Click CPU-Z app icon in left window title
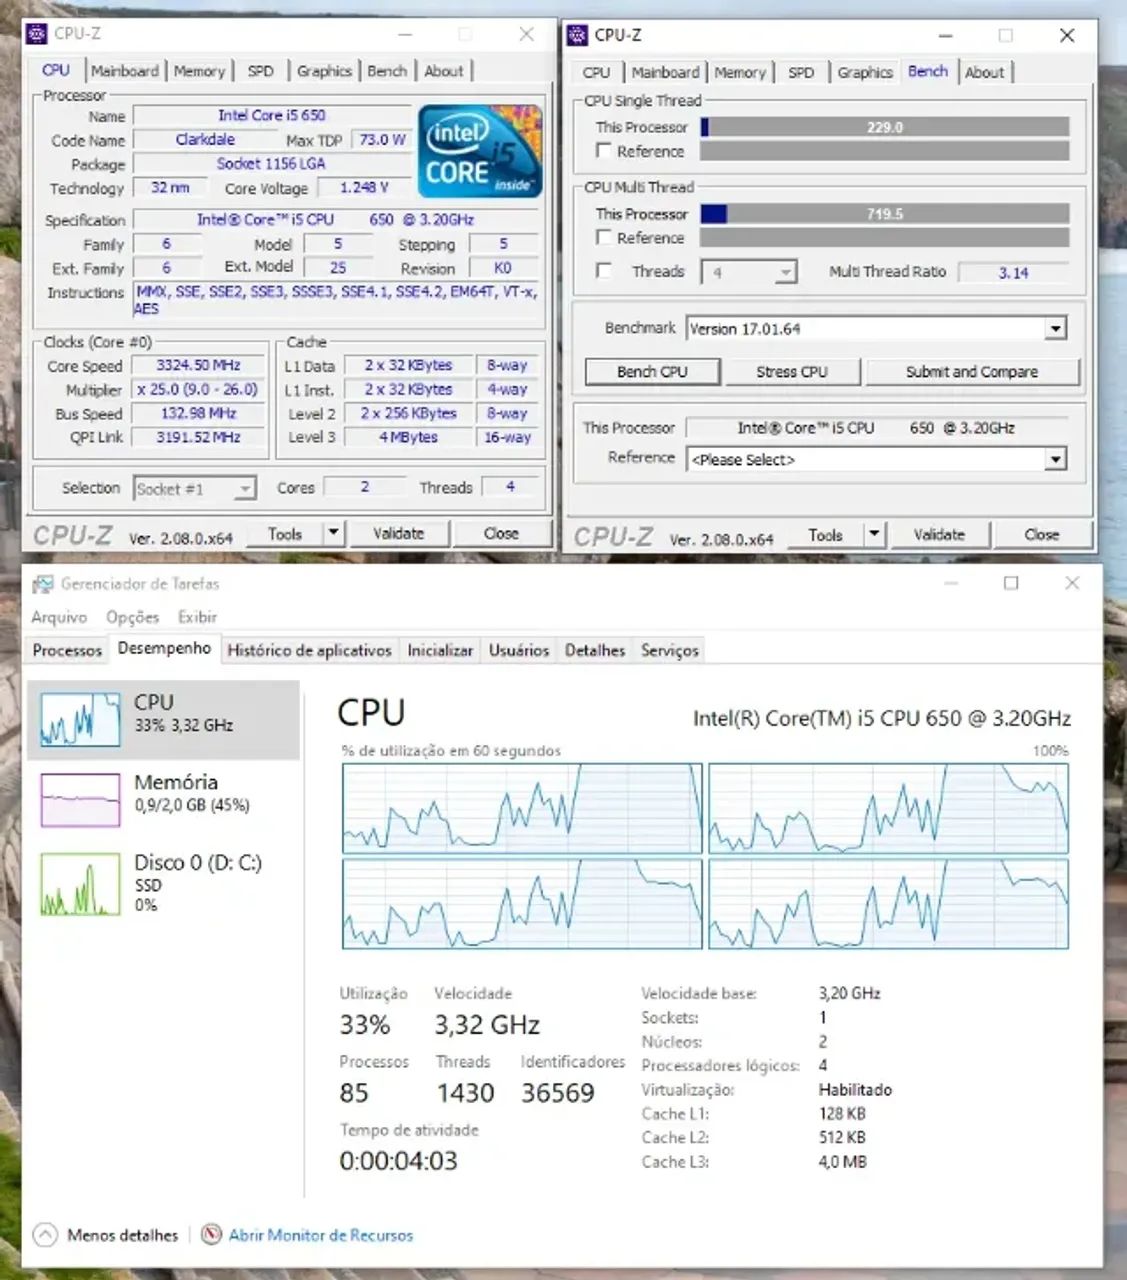The image size is (1127, 1280). 37,34
